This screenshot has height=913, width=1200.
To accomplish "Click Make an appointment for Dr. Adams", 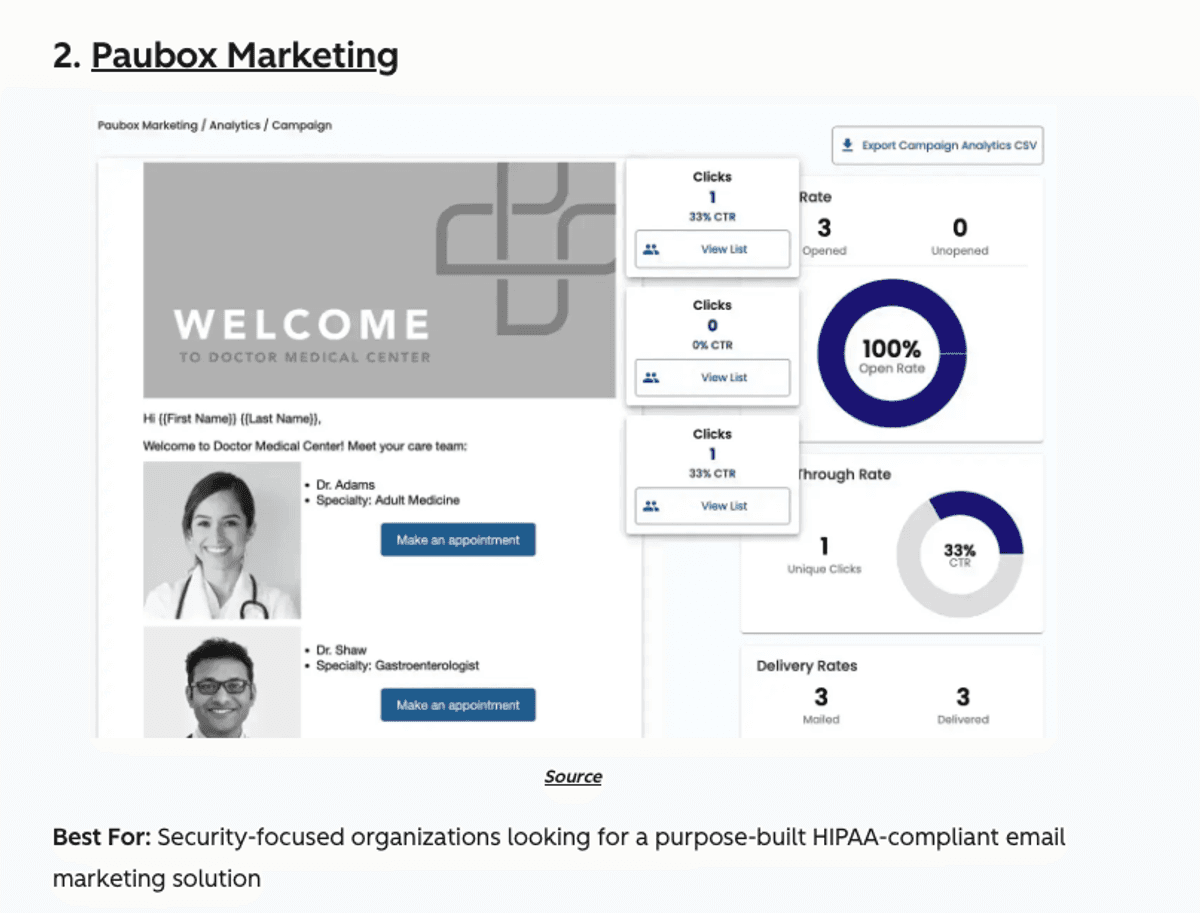I will tap(458, 540).
